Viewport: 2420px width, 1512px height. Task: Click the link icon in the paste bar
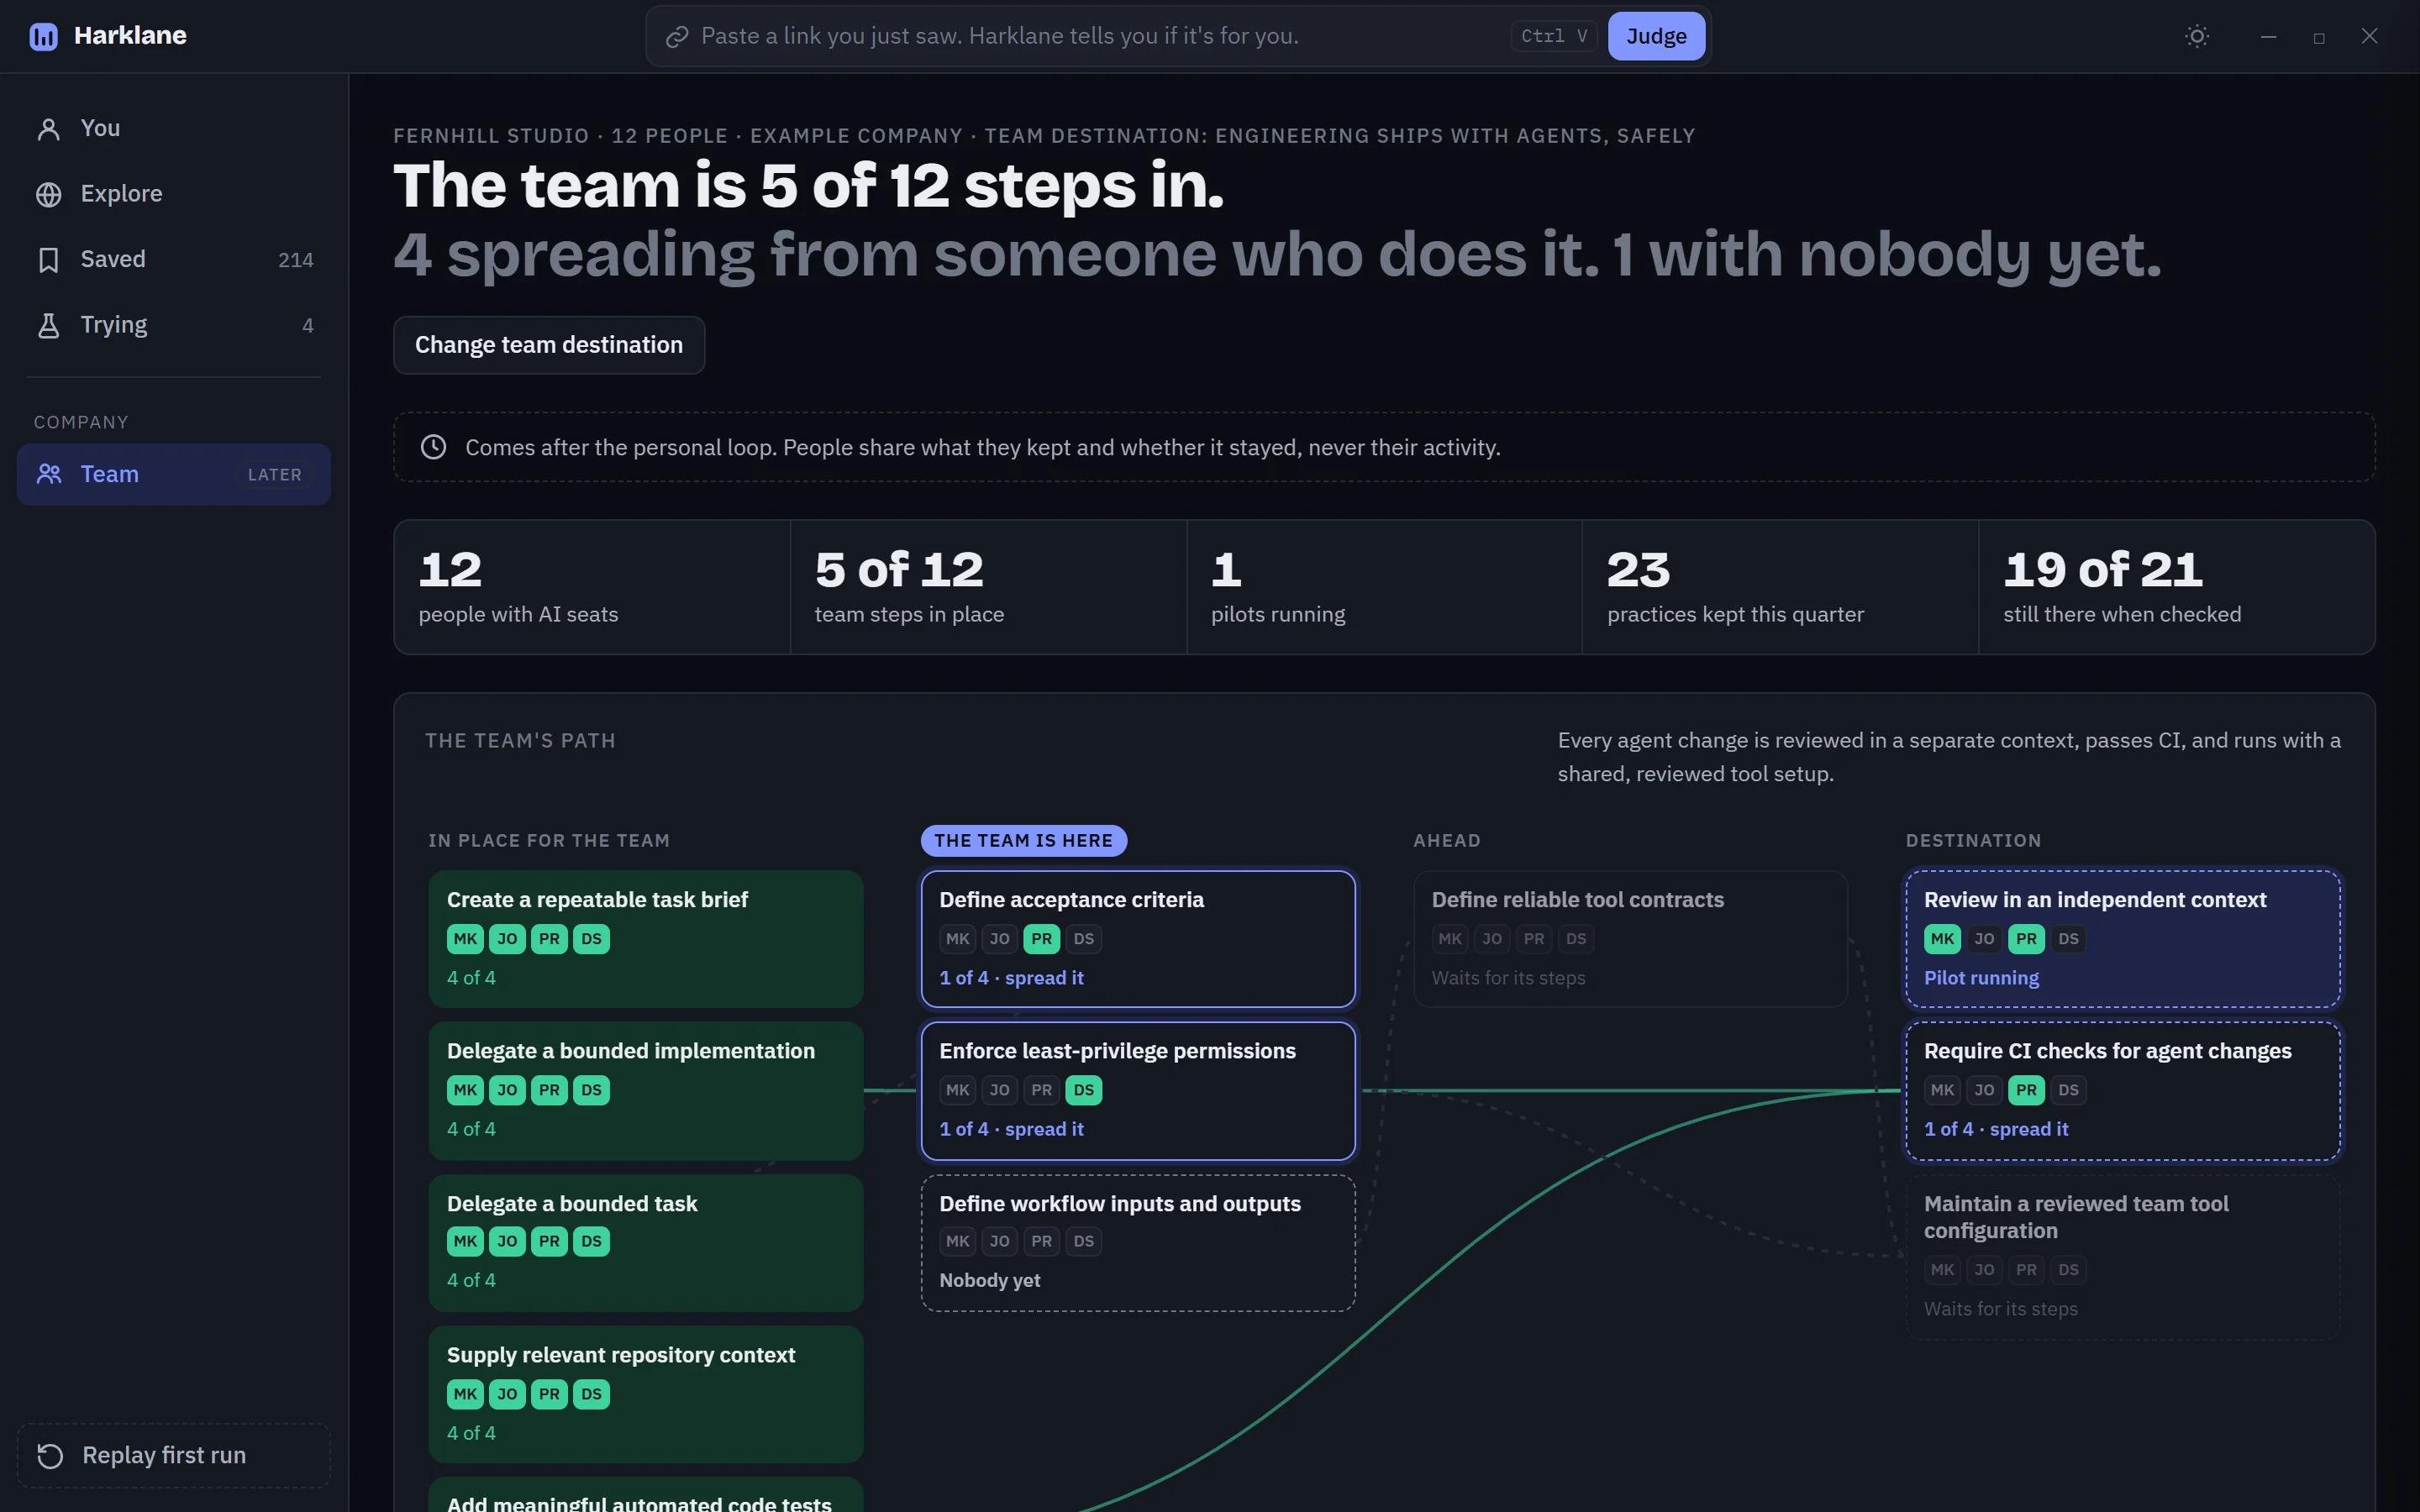click(677, 37)
